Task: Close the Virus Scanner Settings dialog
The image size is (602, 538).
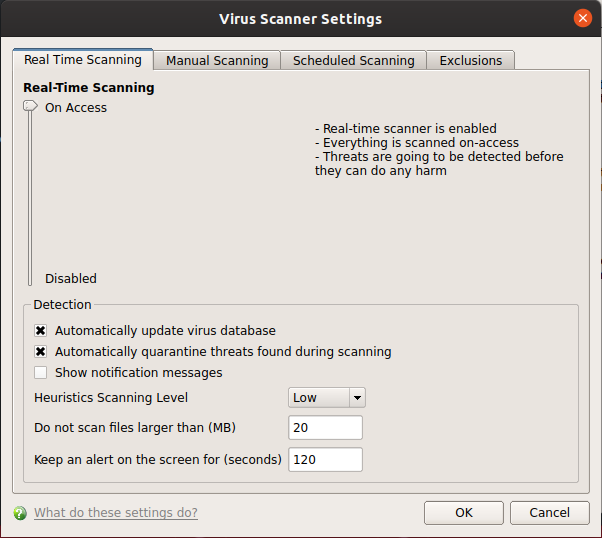Action: [x=582, y=18]
